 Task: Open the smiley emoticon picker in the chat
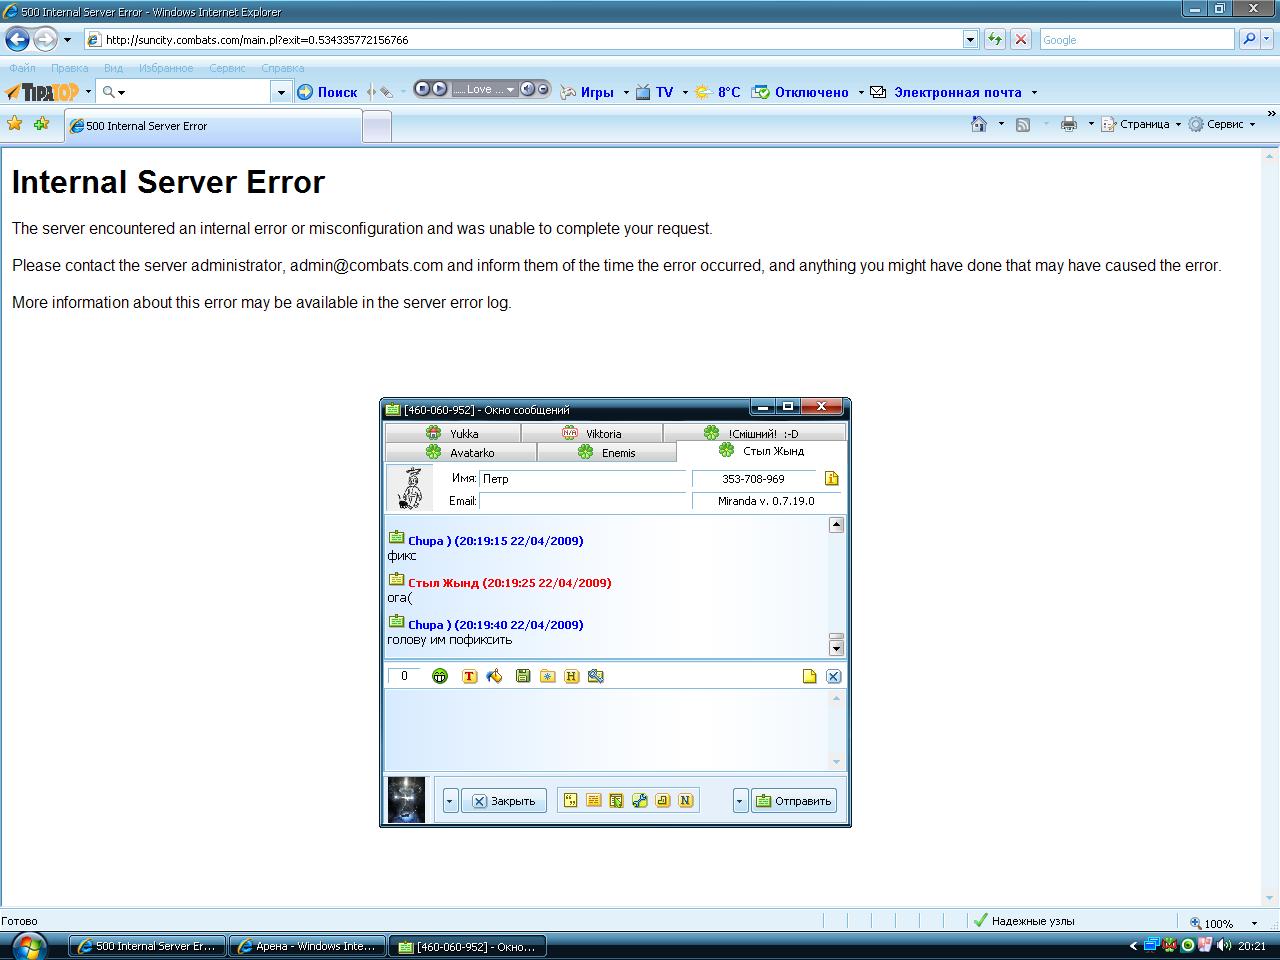click(x=440, y=677)
